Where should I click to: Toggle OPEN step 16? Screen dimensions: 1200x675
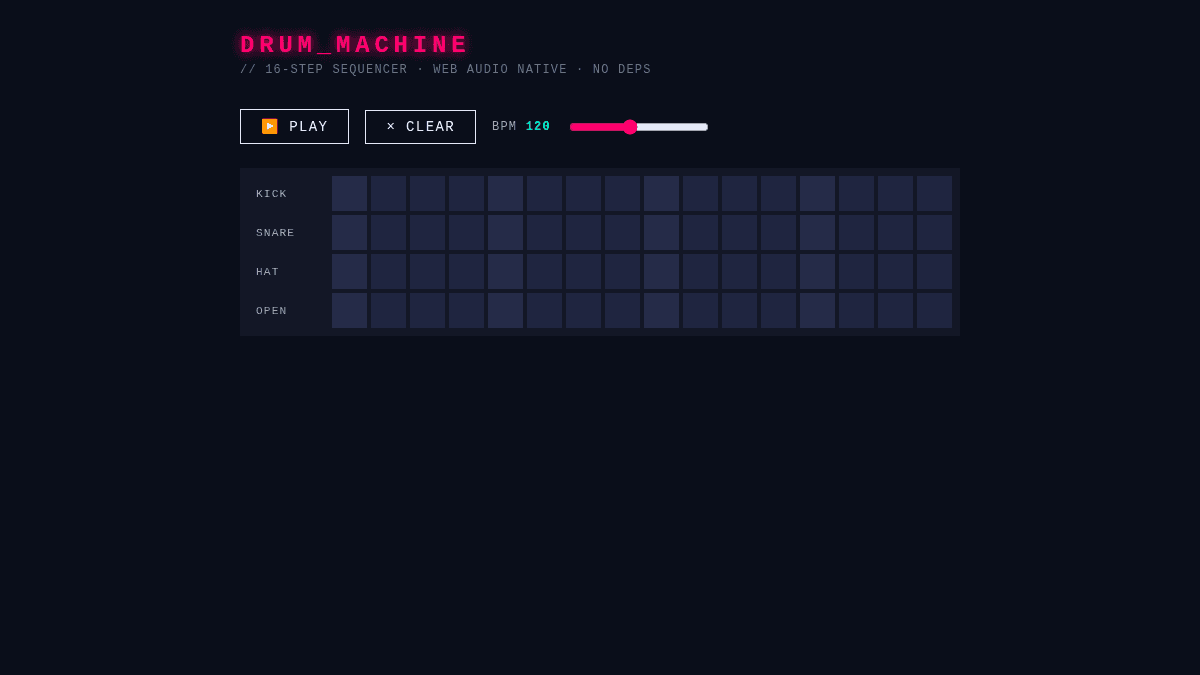click(934, 310)
